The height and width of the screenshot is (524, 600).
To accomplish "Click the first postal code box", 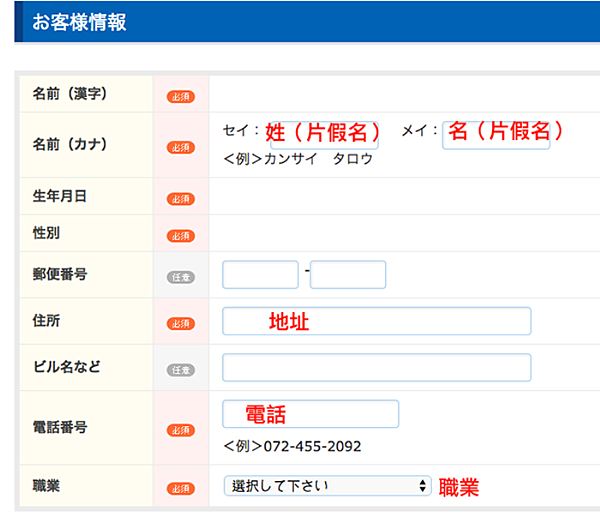I will 260,274.
